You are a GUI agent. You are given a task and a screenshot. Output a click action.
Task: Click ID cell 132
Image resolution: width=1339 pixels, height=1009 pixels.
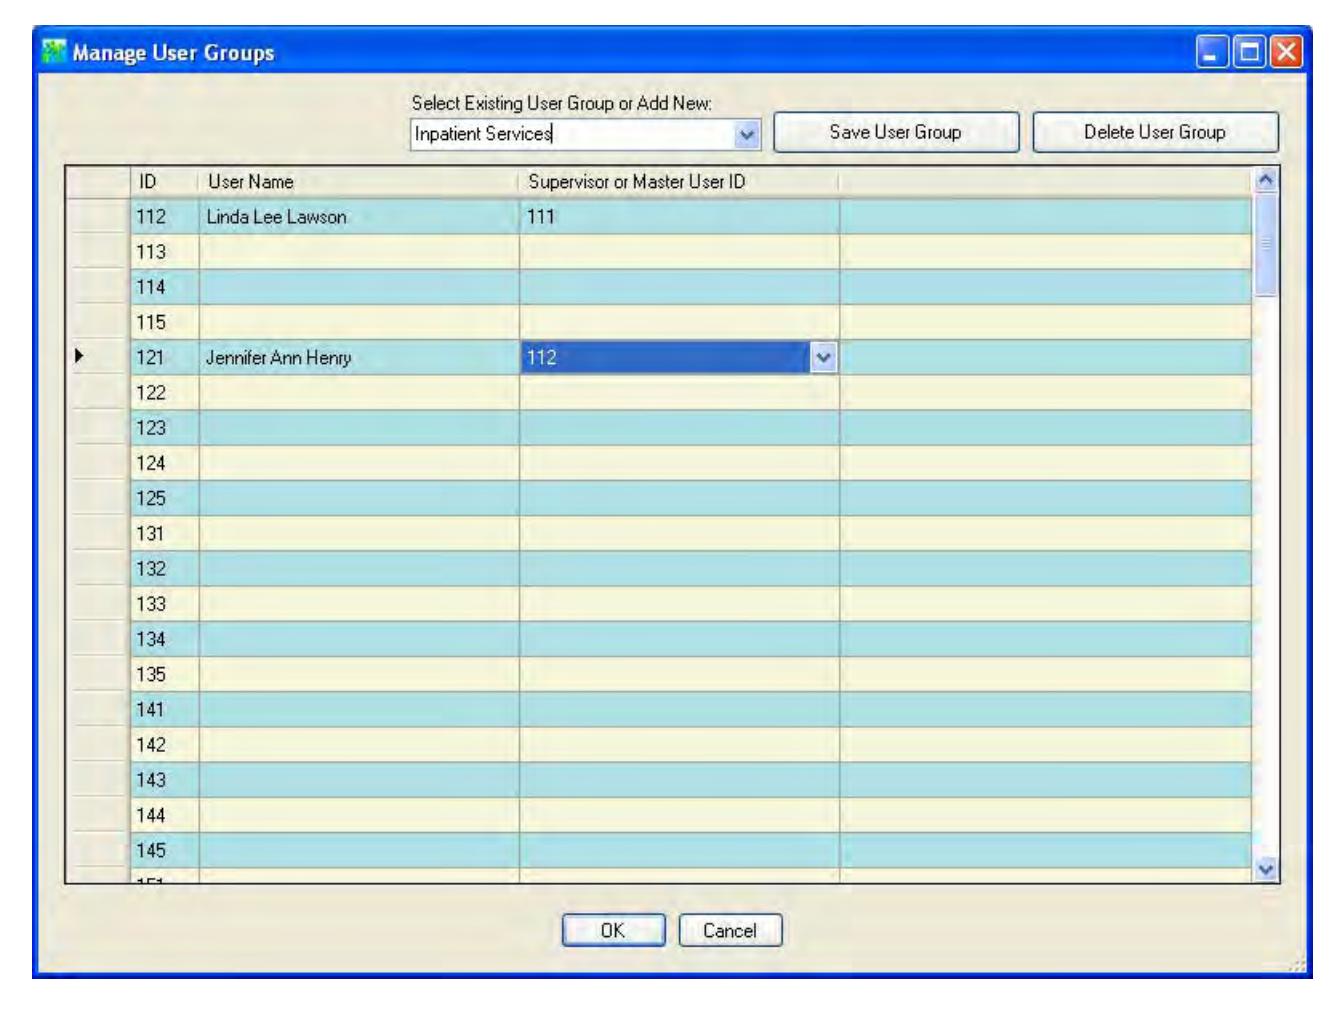point(165,569)
